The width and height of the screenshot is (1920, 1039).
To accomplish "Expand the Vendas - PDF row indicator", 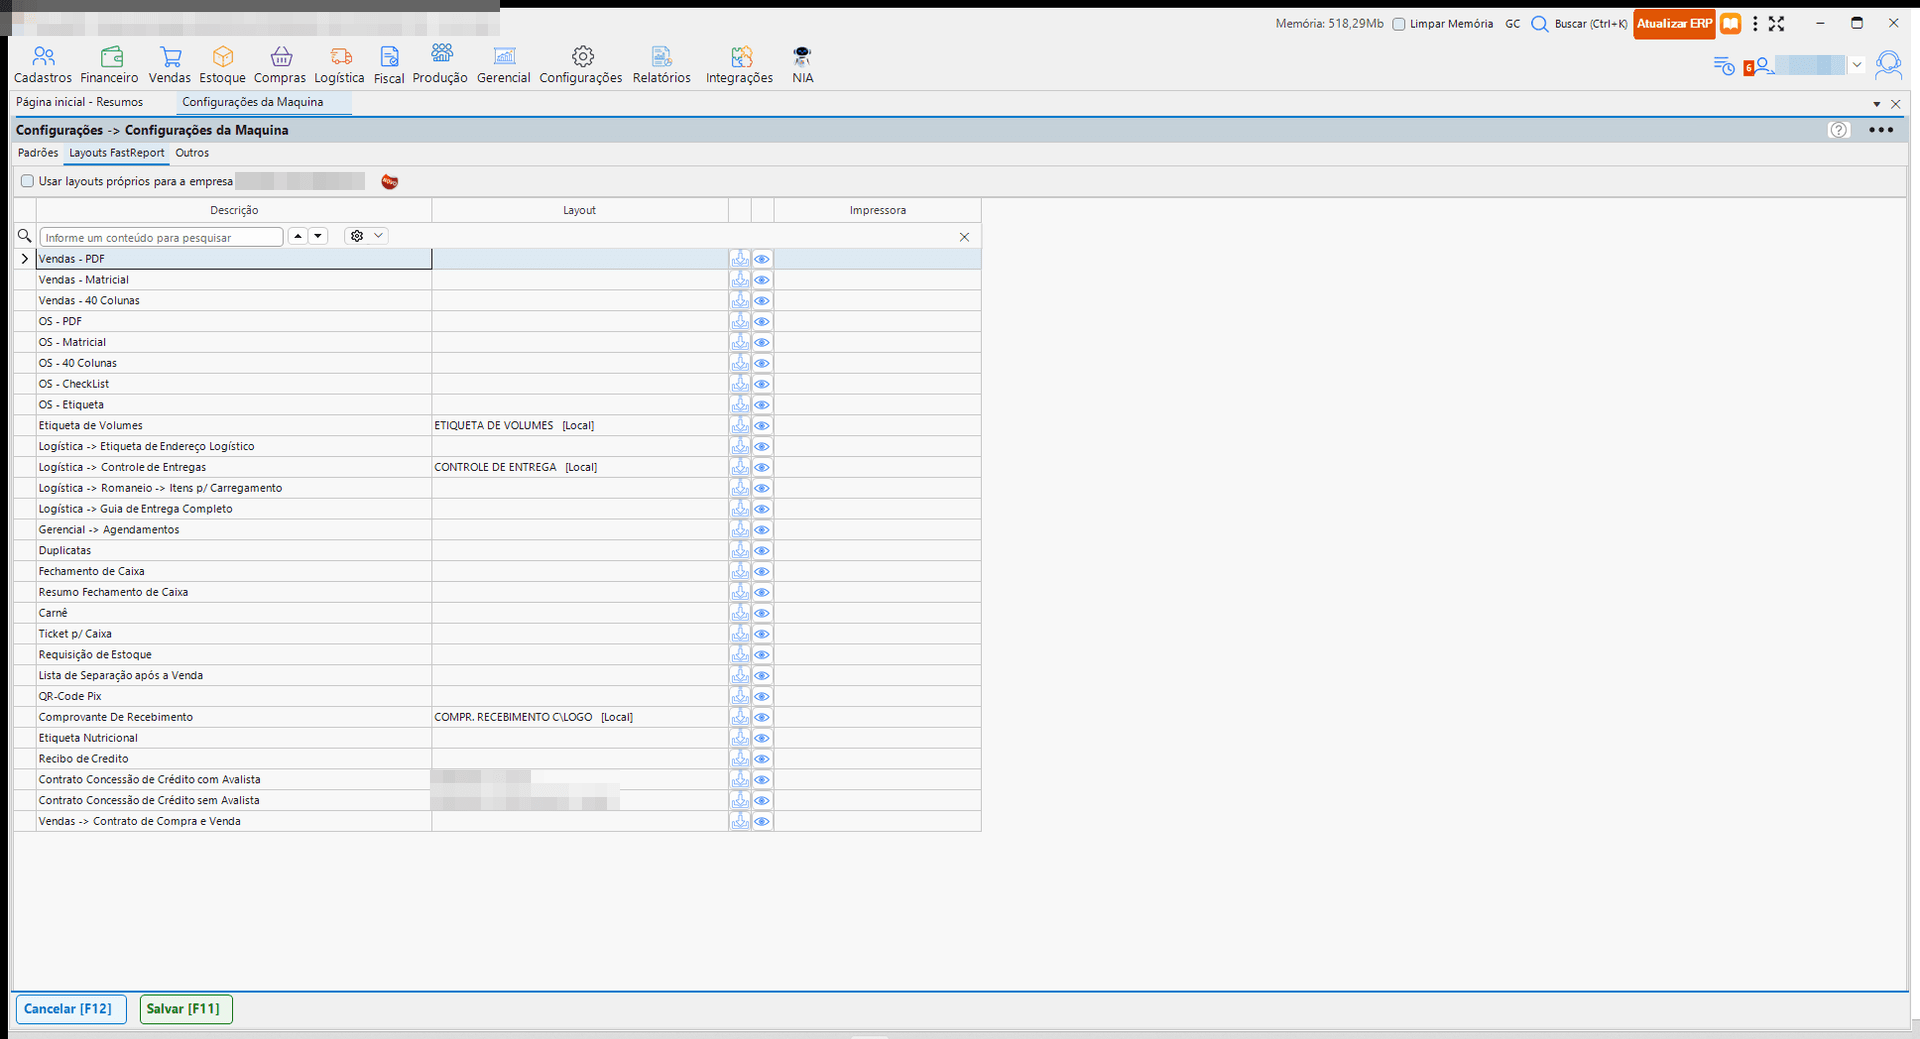I will [x=25, y=259].
